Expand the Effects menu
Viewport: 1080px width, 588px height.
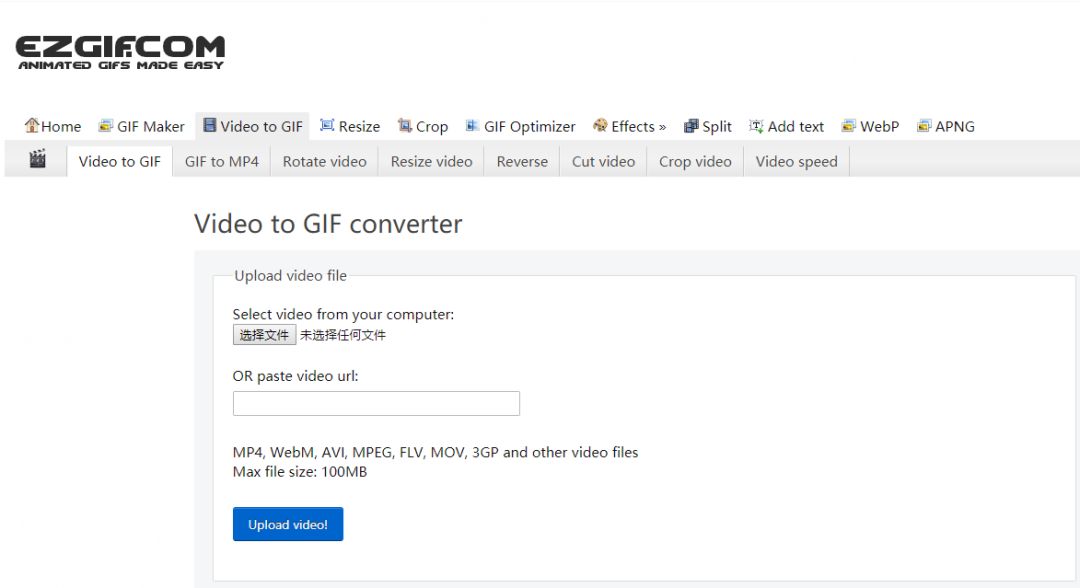pos(630,127)
